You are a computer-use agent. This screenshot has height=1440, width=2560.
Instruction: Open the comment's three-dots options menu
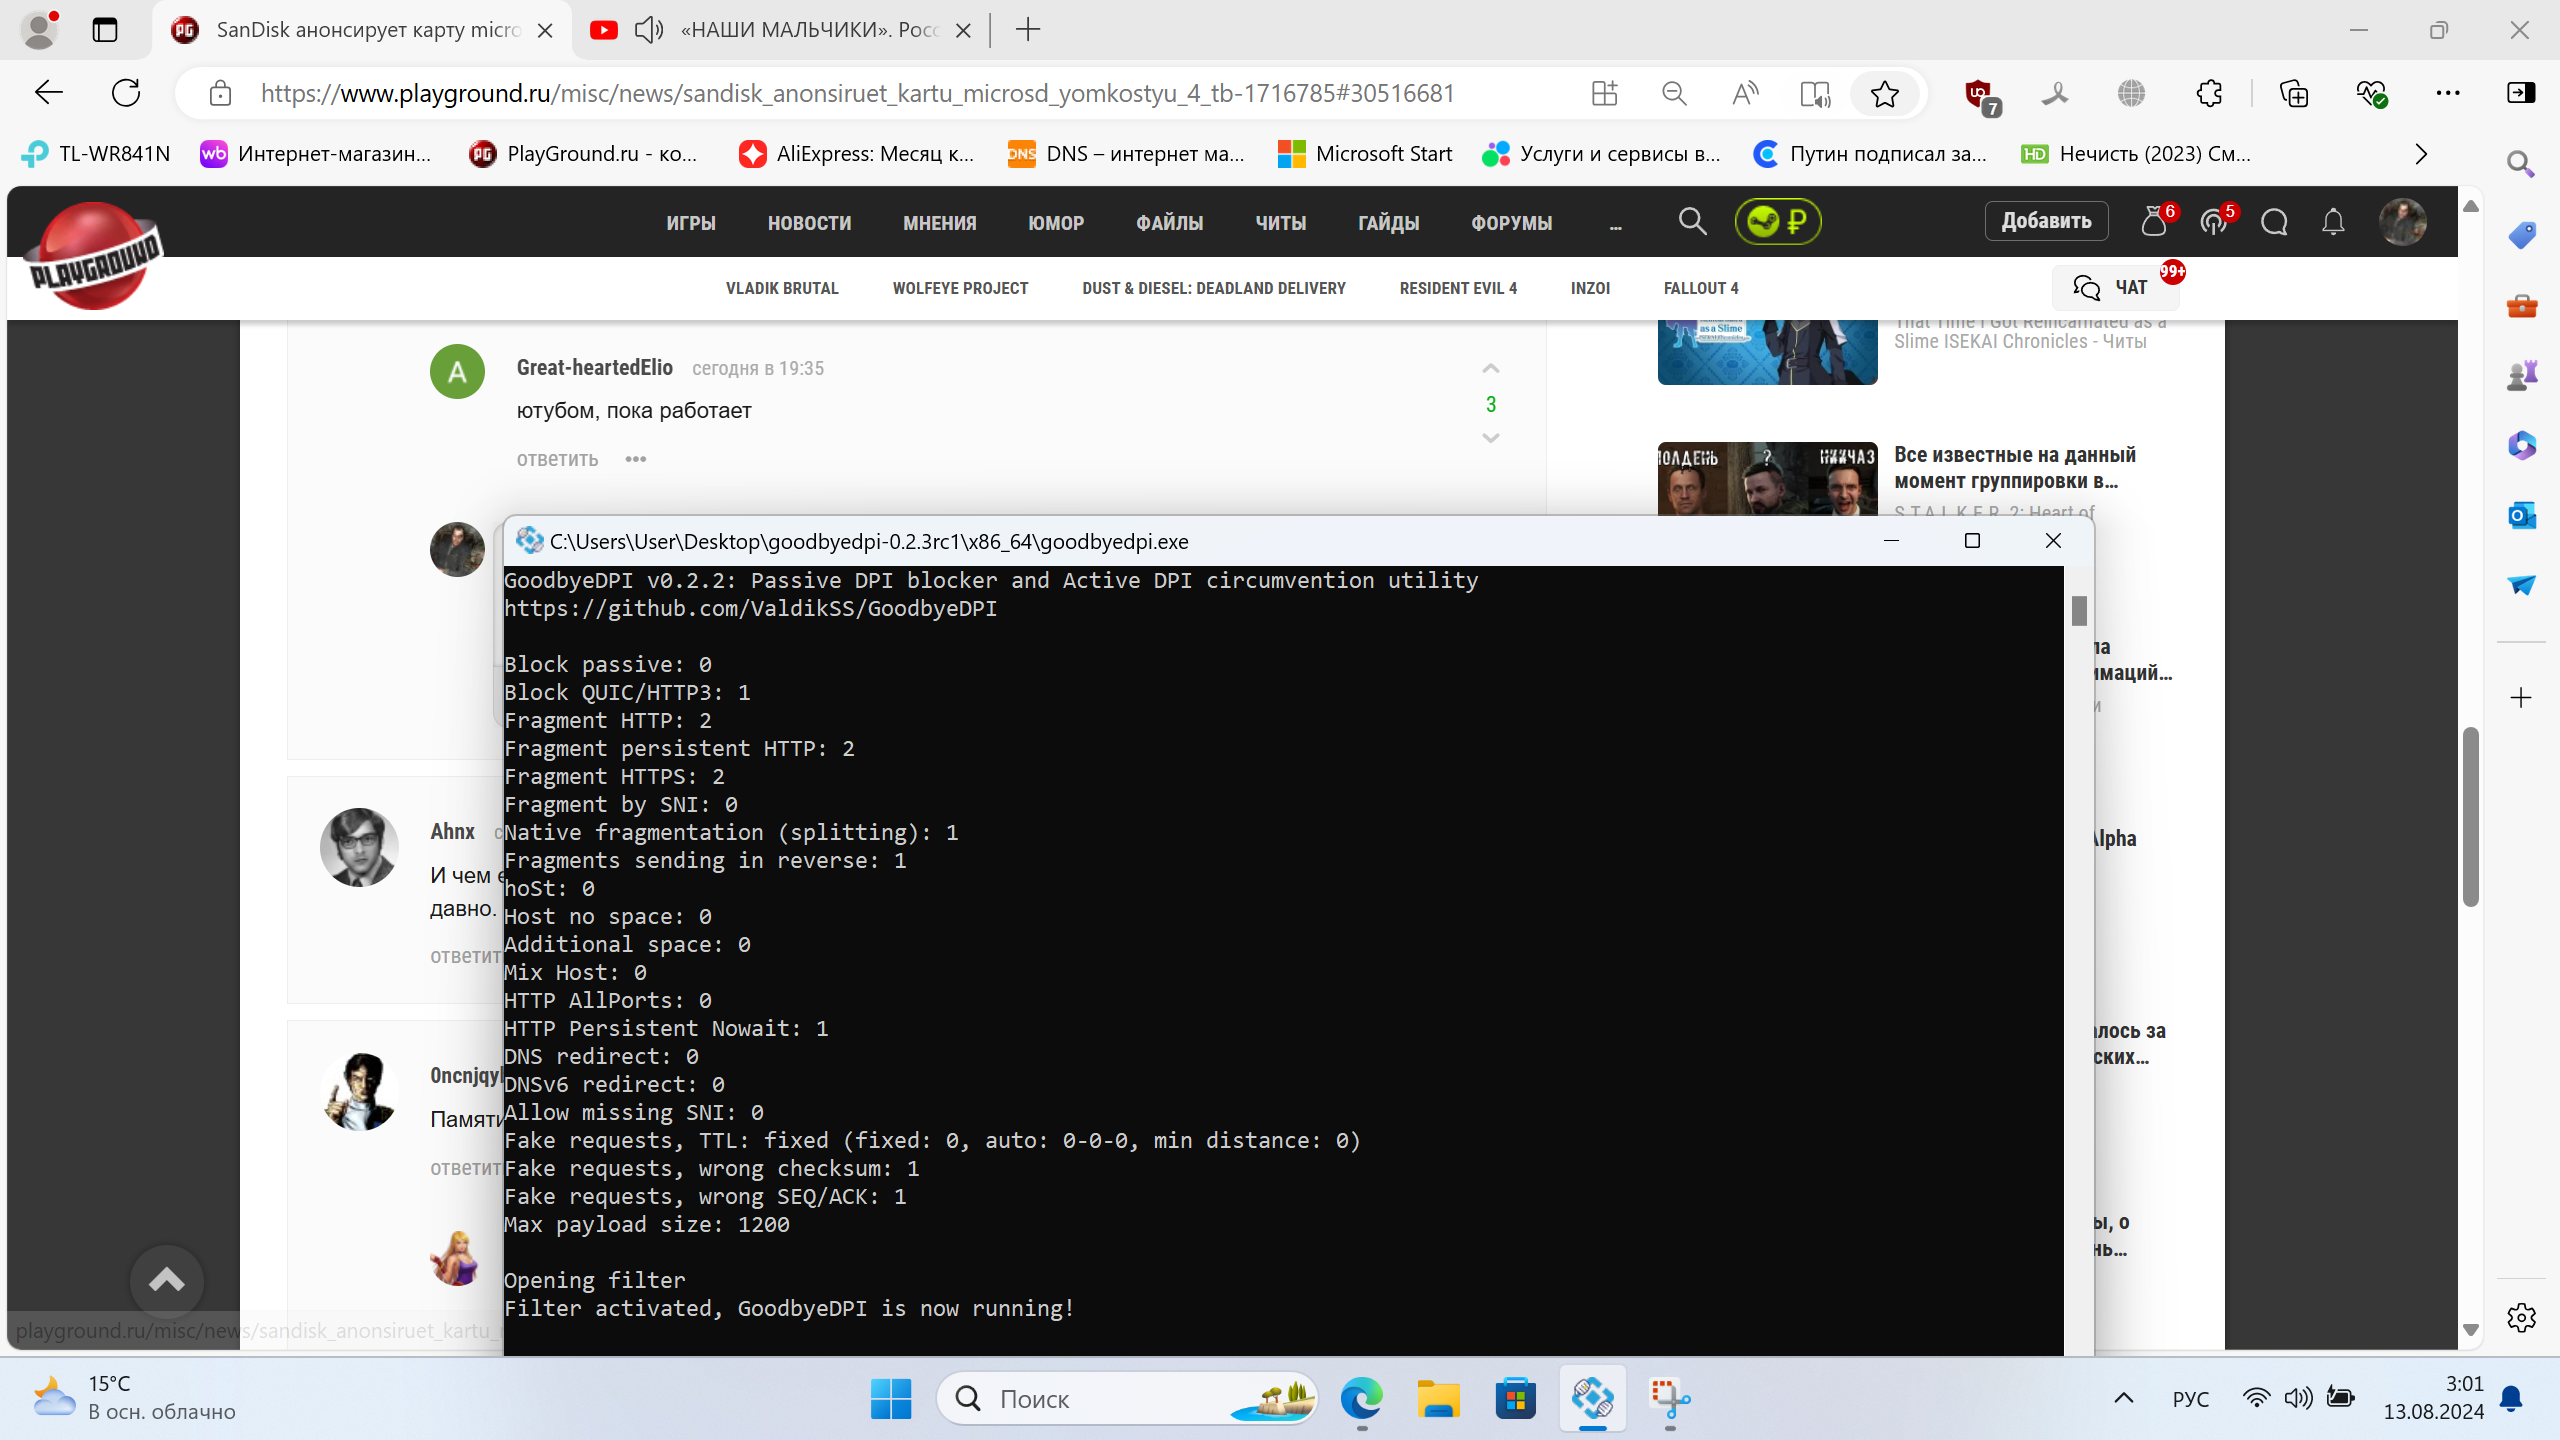pyautogui.click(x=636, y=459)
